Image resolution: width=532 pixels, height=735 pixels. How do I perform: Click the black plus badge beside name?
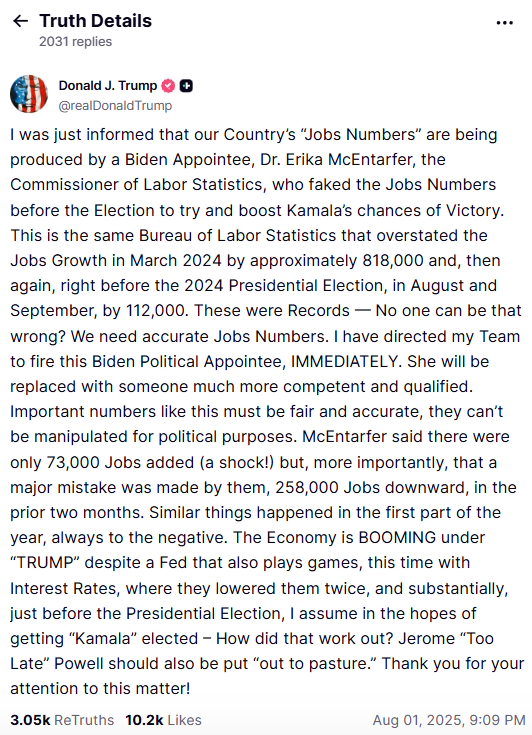pos(187,86)
